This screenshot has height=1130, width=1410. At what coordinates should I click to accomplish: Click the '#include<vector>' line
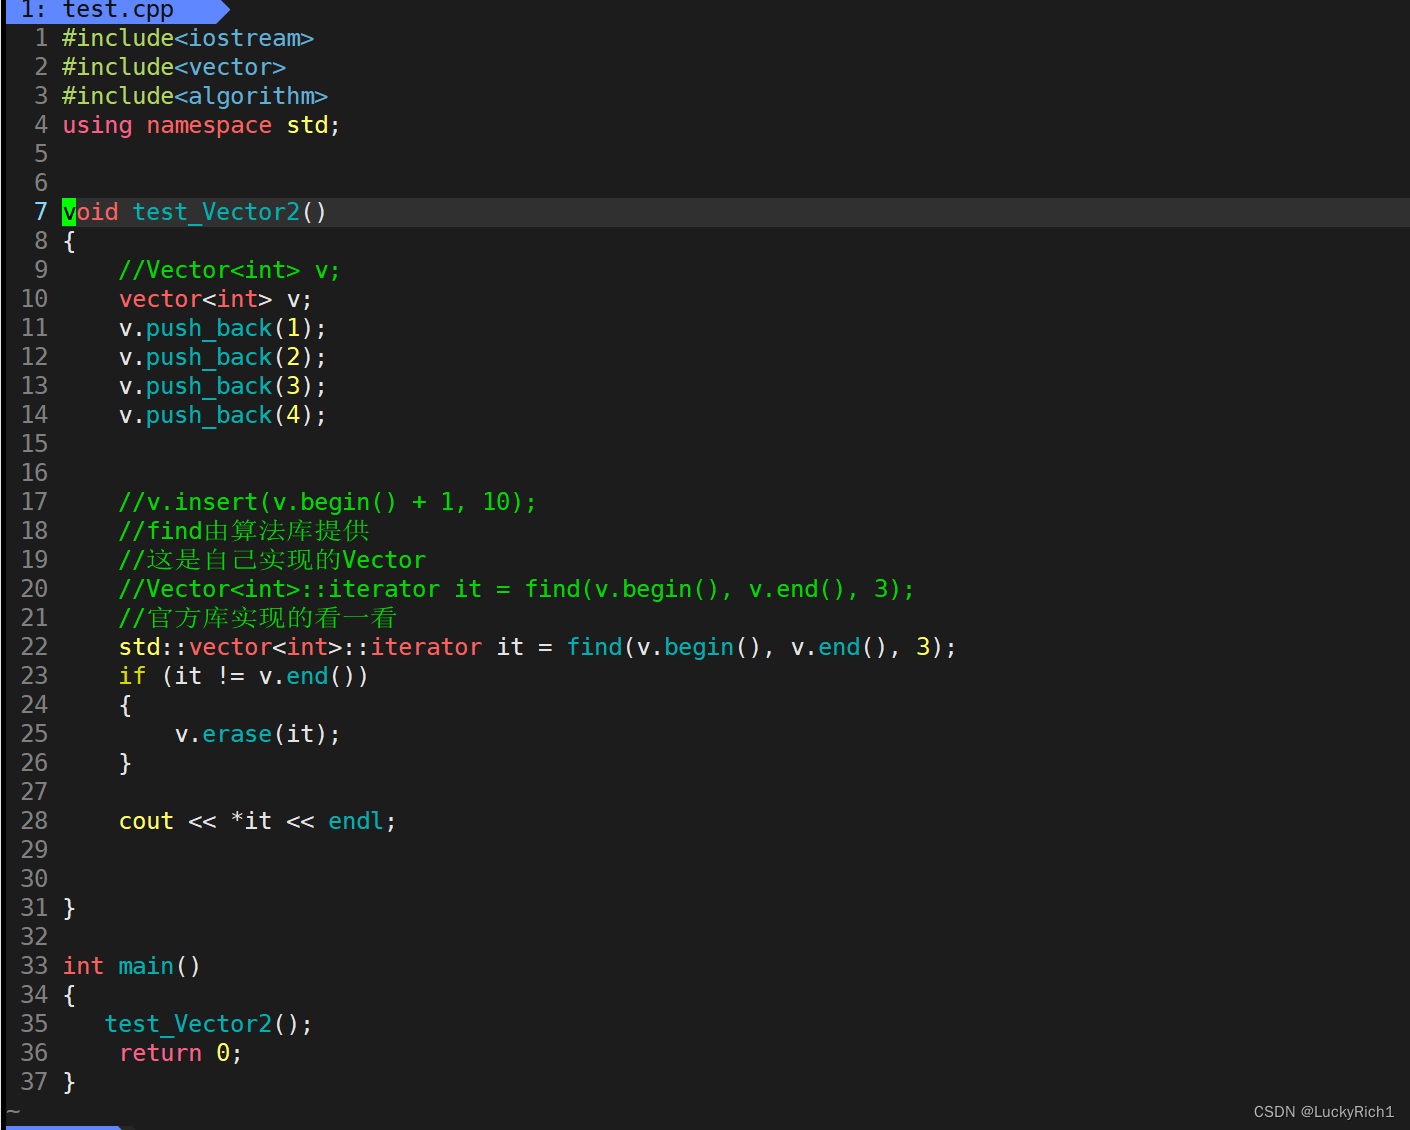point(174,67)
